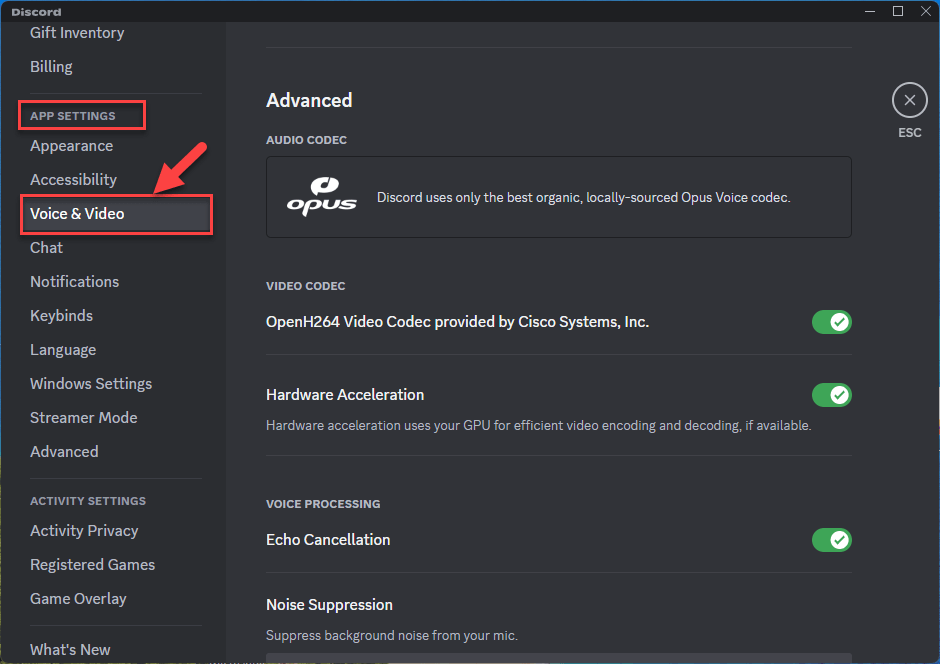Open the Appearance settings page
The height and width of the screenshot is (664, 940).
(x=71, y=146)
